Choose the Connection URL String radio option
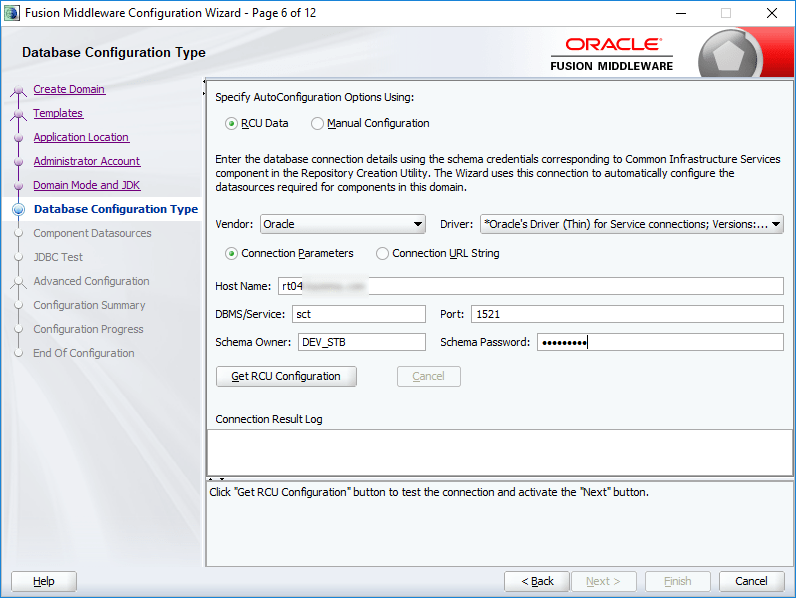The width and height of the screenshot is (796, 598). click(382, 253)
